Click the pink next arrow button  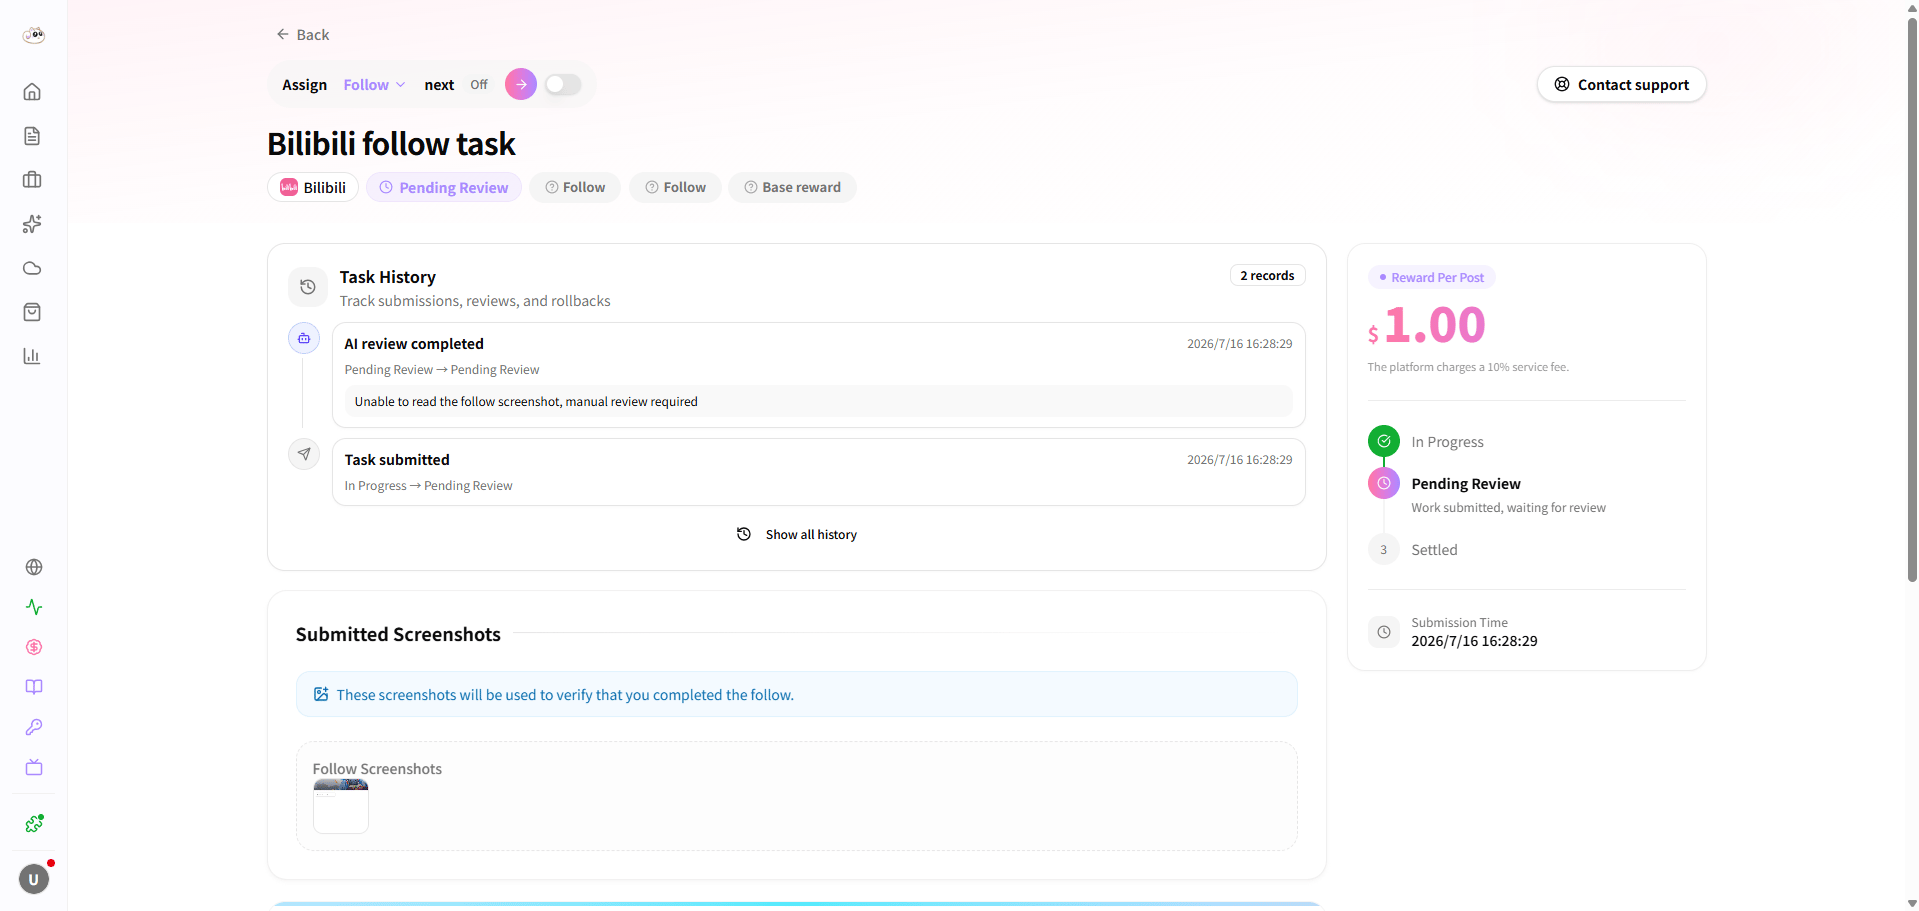(x=521, y=85)
